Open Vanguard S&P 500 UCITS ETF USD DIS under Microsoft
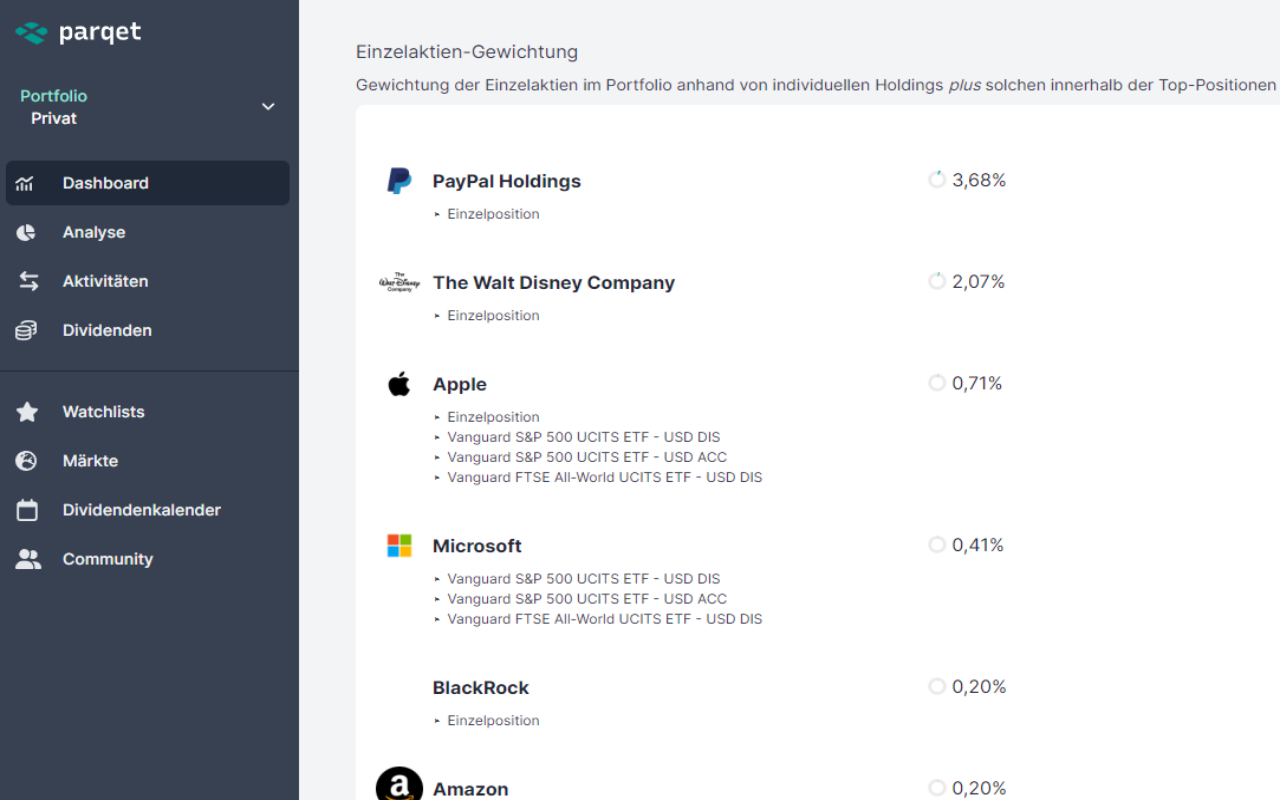The image size is (1280, 800). (x=586, y=578)
